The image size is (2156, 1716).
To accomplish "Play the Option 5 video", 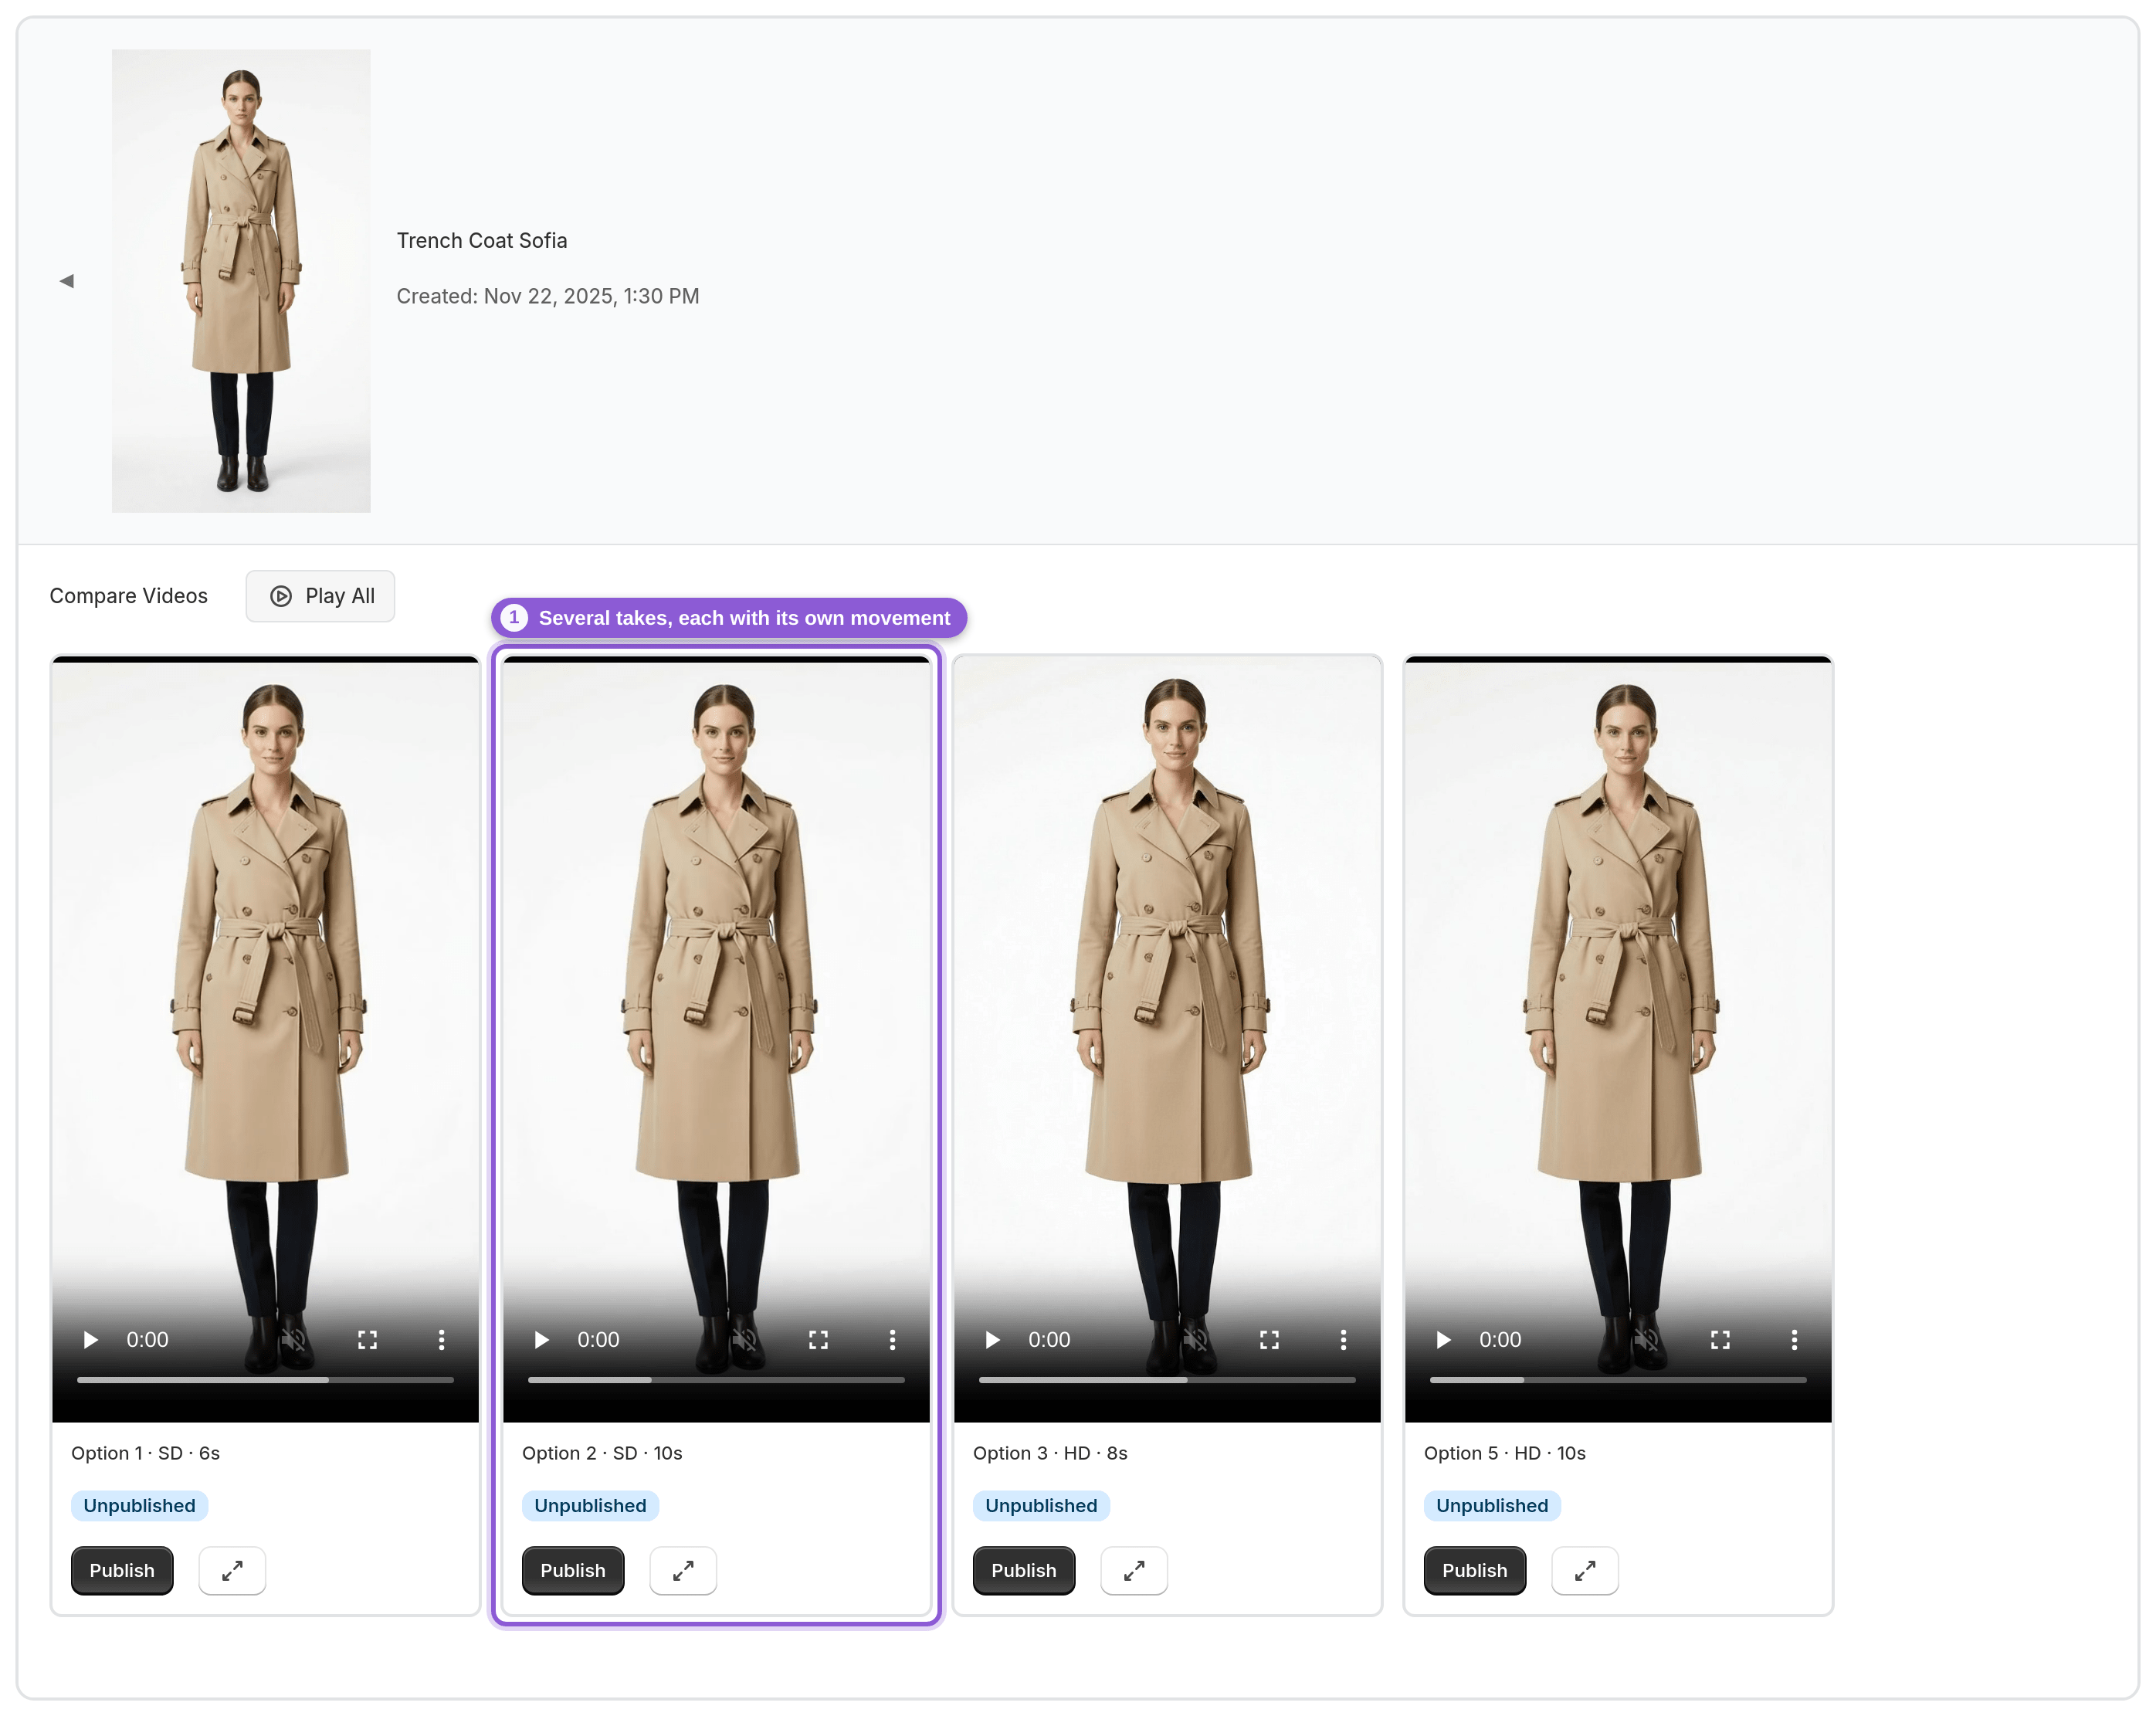I will coord(1443,1340).
